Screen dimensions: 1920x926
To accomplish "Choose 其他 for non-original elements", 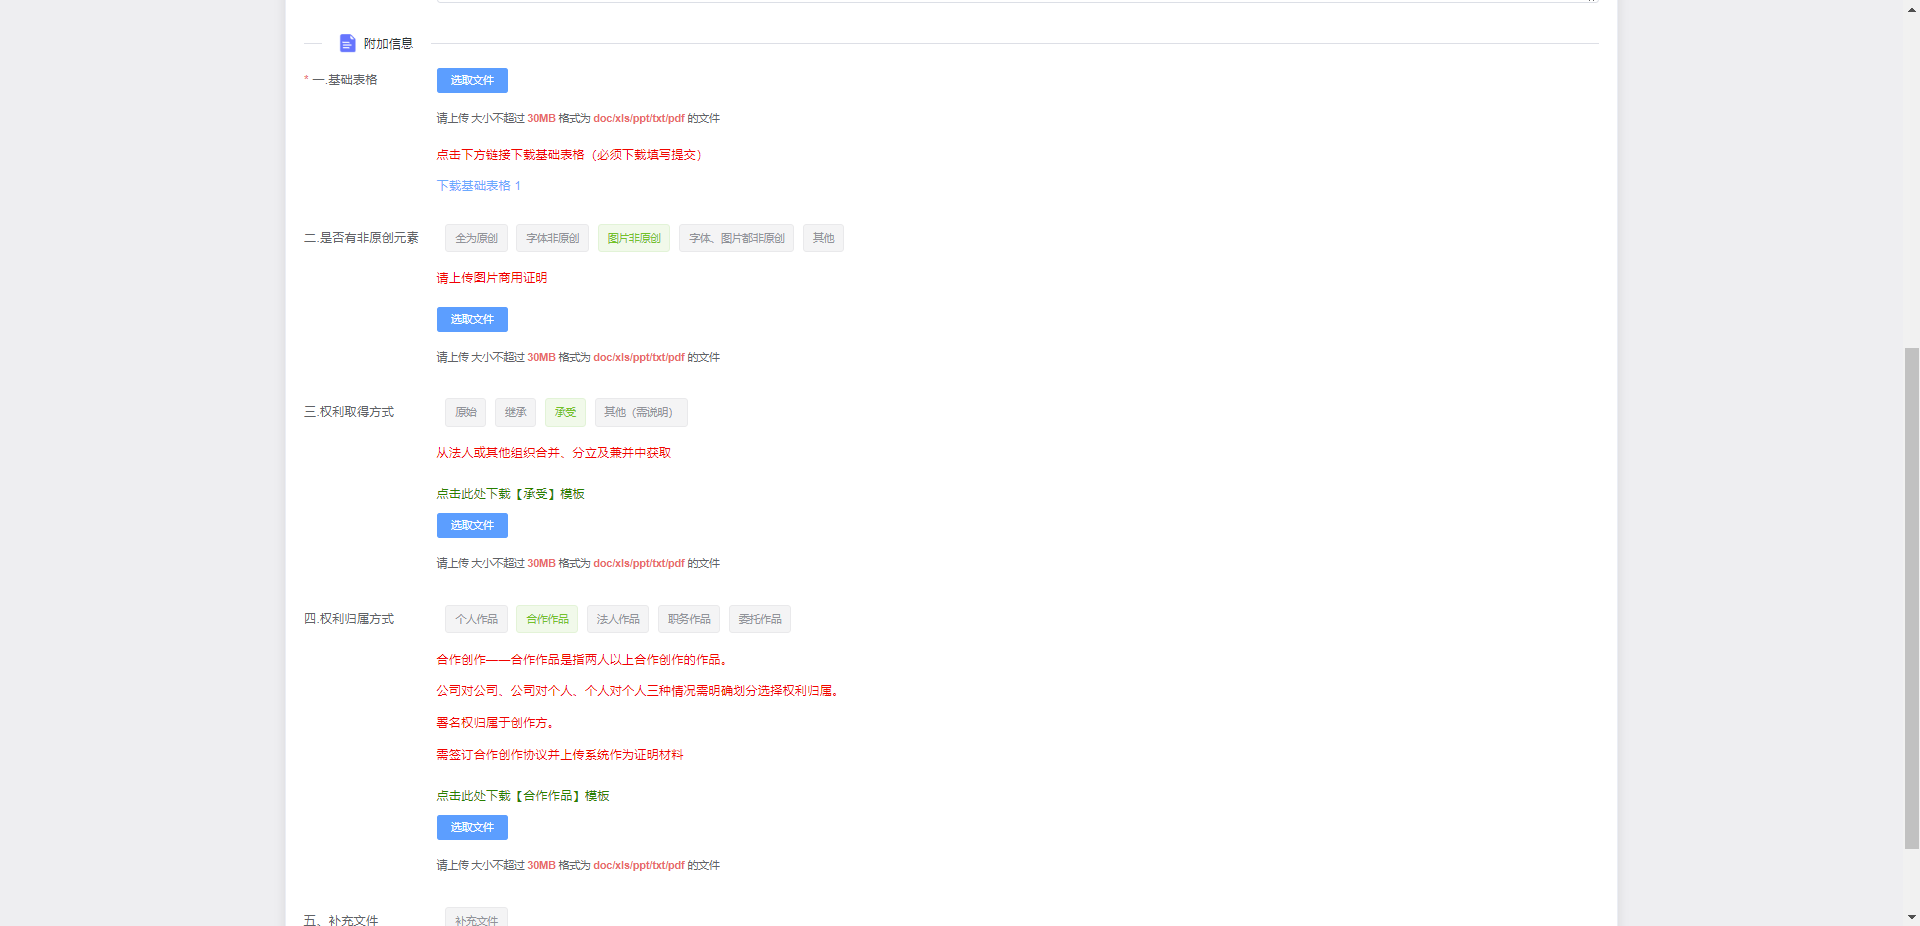I will (x=823, y=238).
